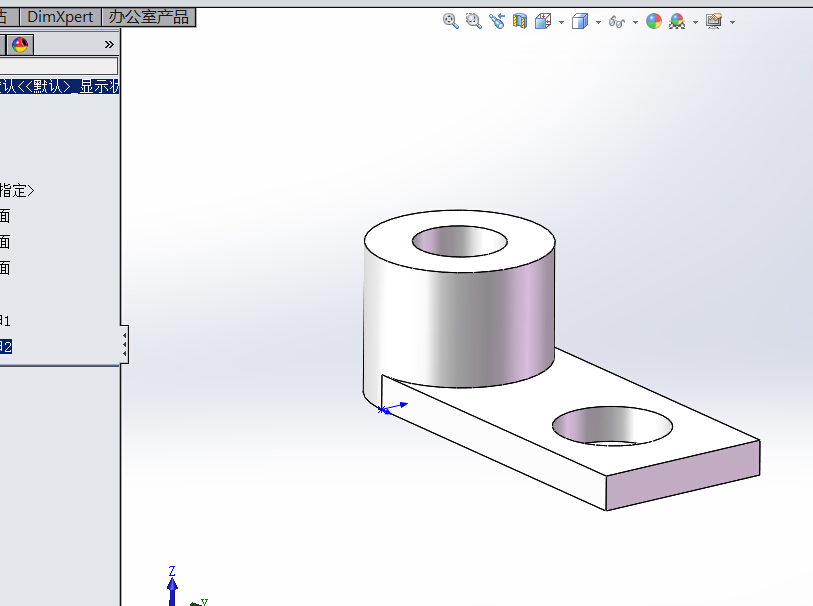Open the DimXpert tab
This screenshot has height=606, width=813.
click(60, 17)
